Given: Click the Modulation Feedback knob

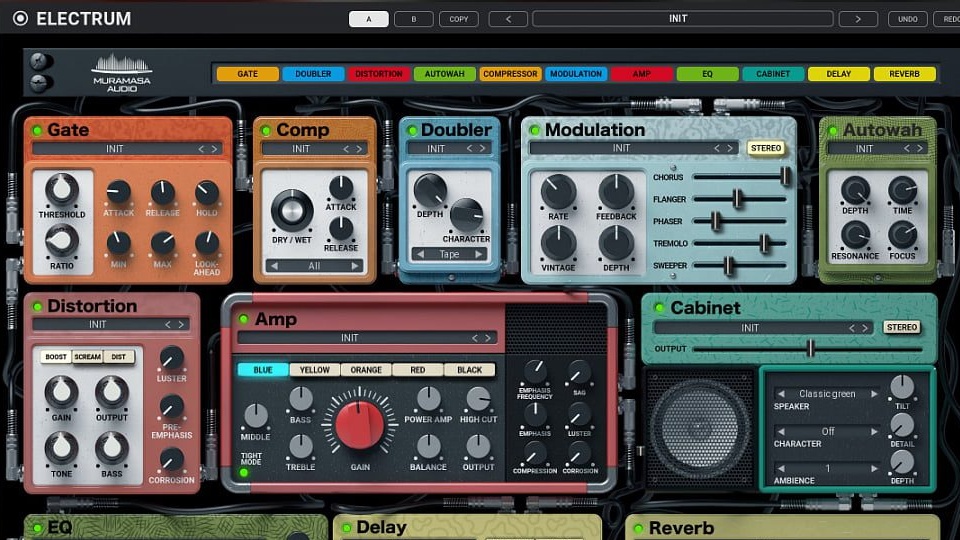Looking at the screenshot, I should (x=616, y=192).
